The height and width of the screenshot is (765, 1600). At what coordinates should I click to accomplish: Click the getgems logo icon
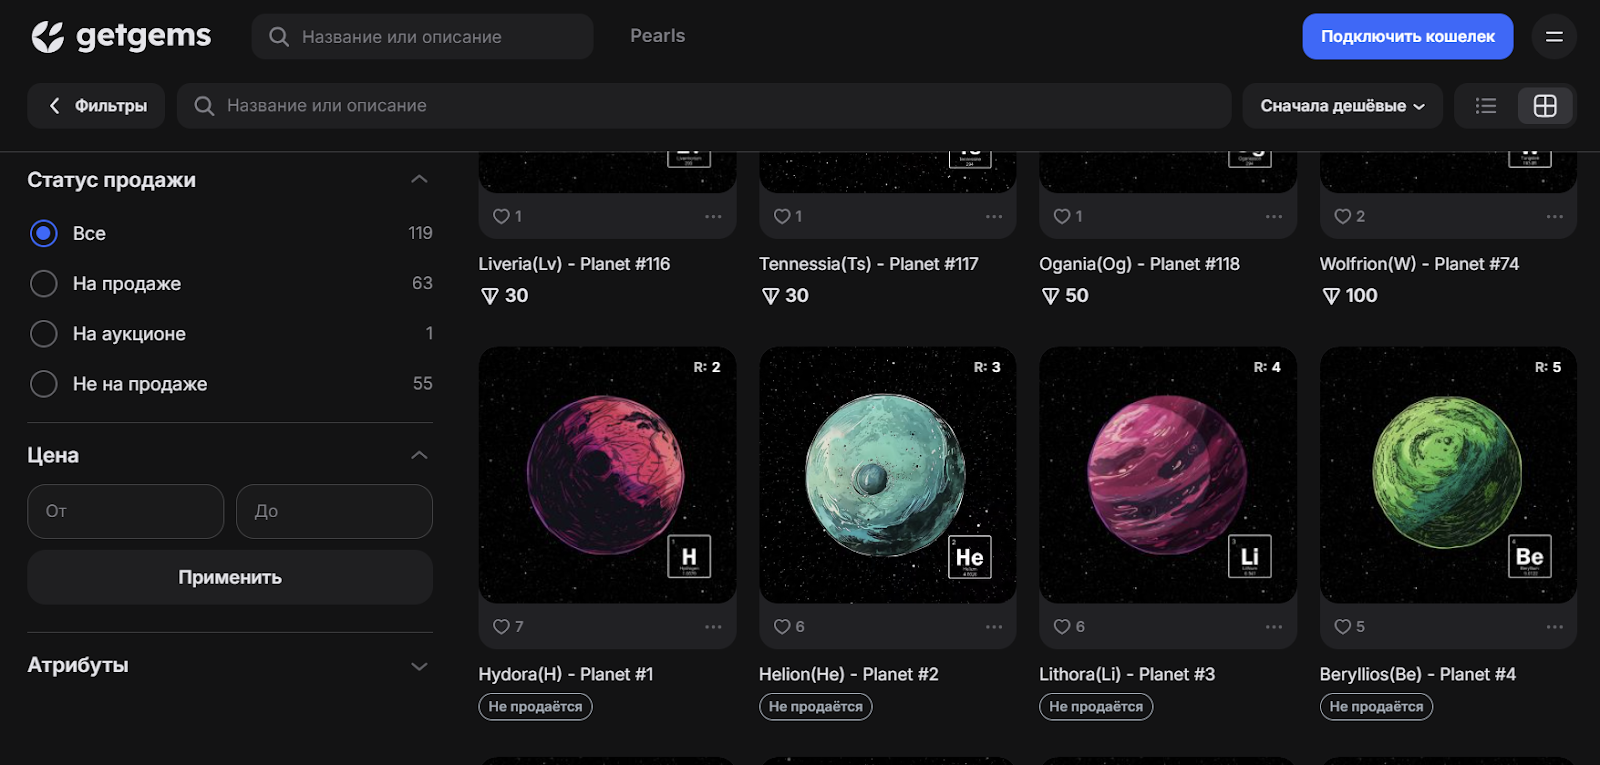(x=48, y=37)
